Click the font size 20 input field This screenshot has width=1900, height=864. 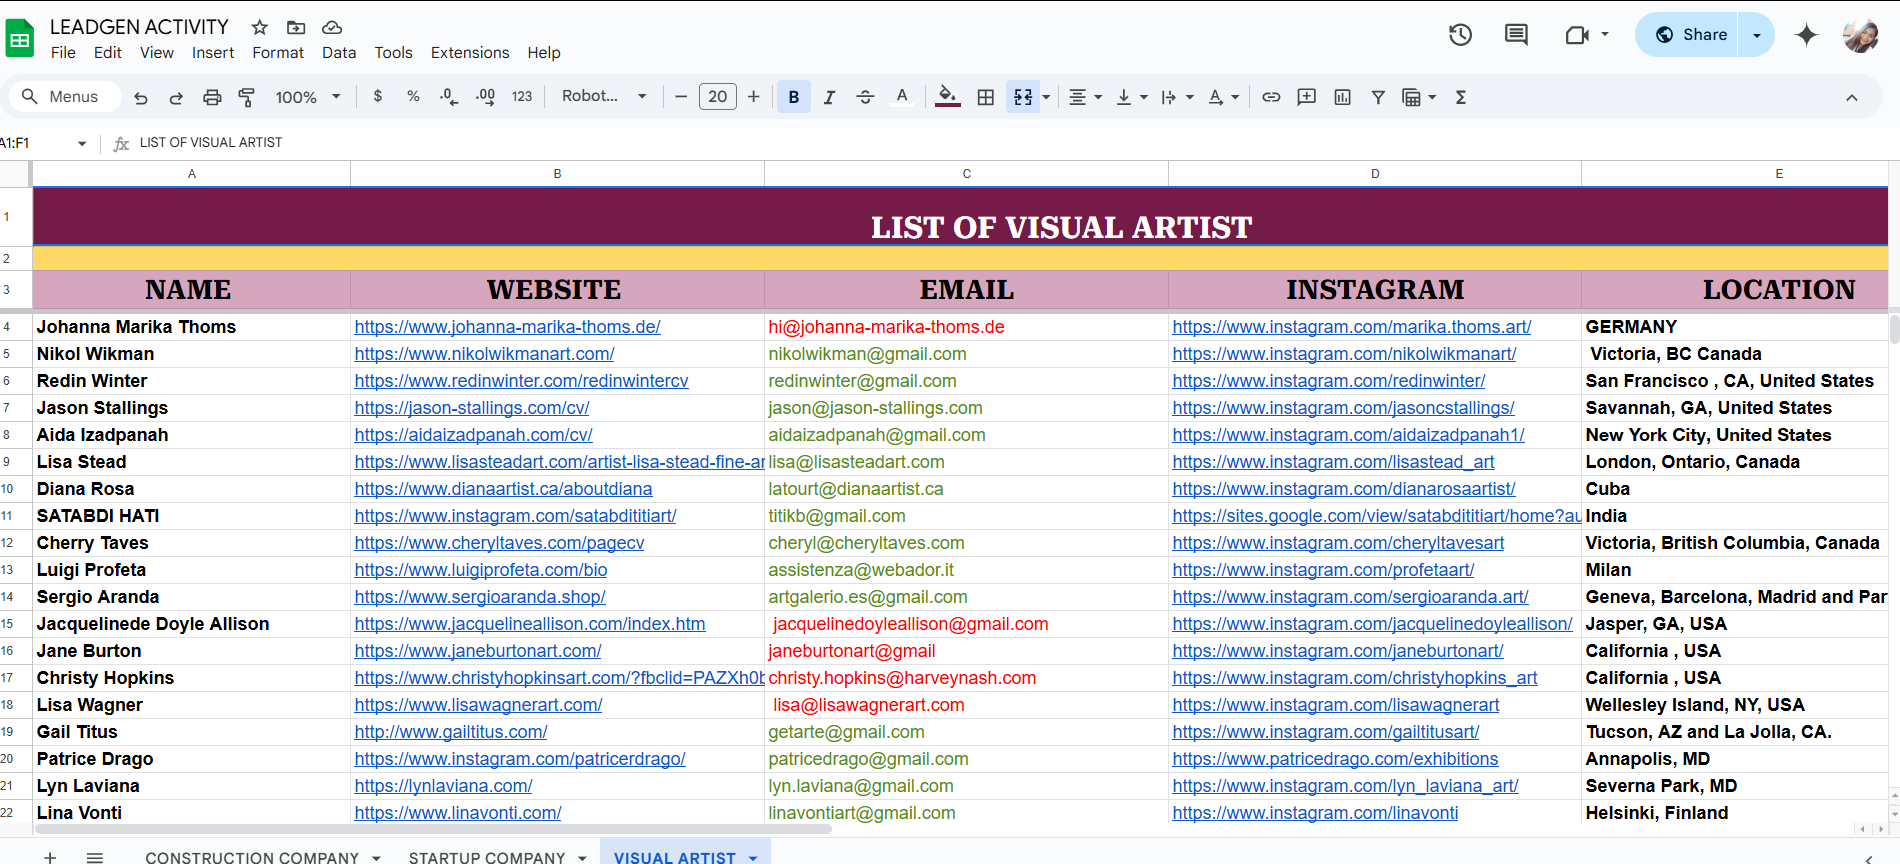(x=718, y=97)
